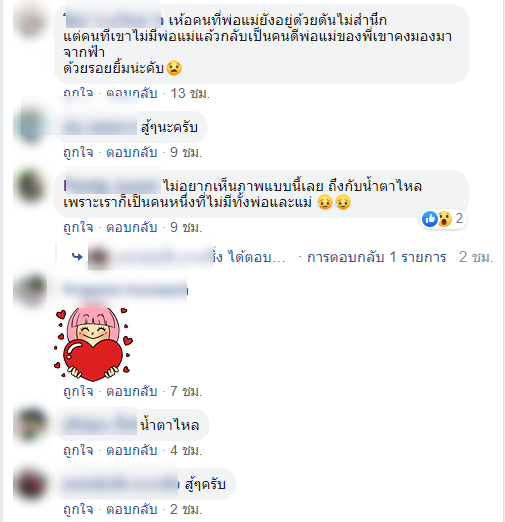Open the '7 ชม.' timestamp under sticker

tap(186, 391)
